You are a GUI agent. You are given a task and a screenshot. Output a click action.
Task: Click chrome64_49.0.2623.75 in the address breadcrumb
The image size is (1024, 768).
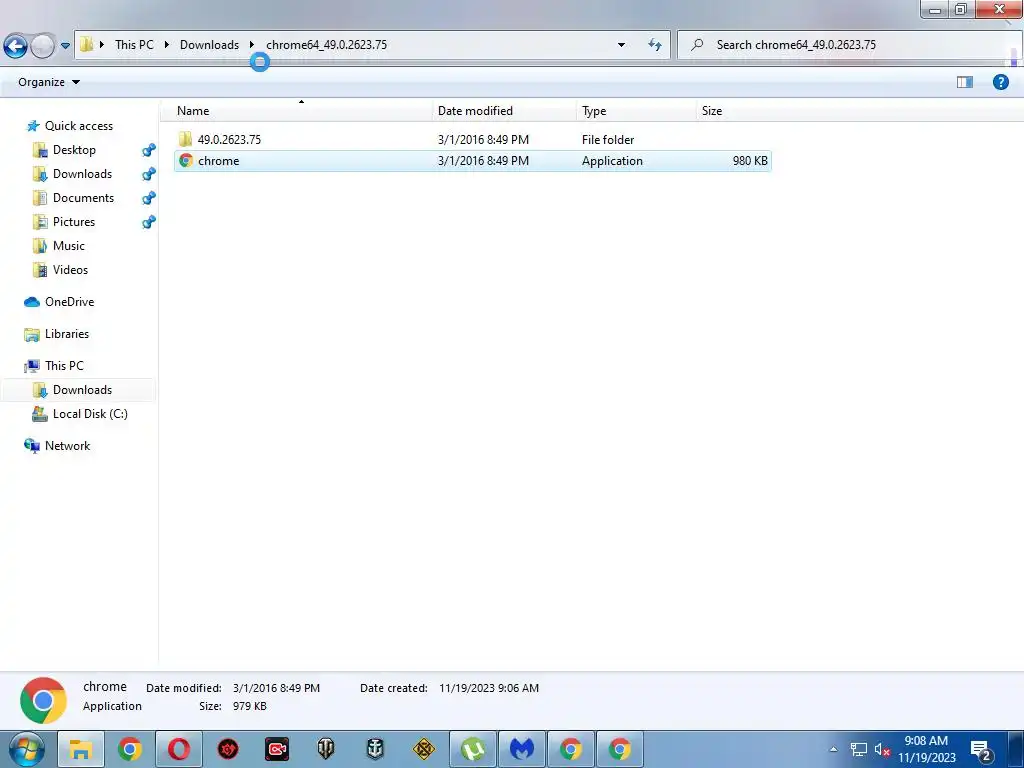pos(327,44)
